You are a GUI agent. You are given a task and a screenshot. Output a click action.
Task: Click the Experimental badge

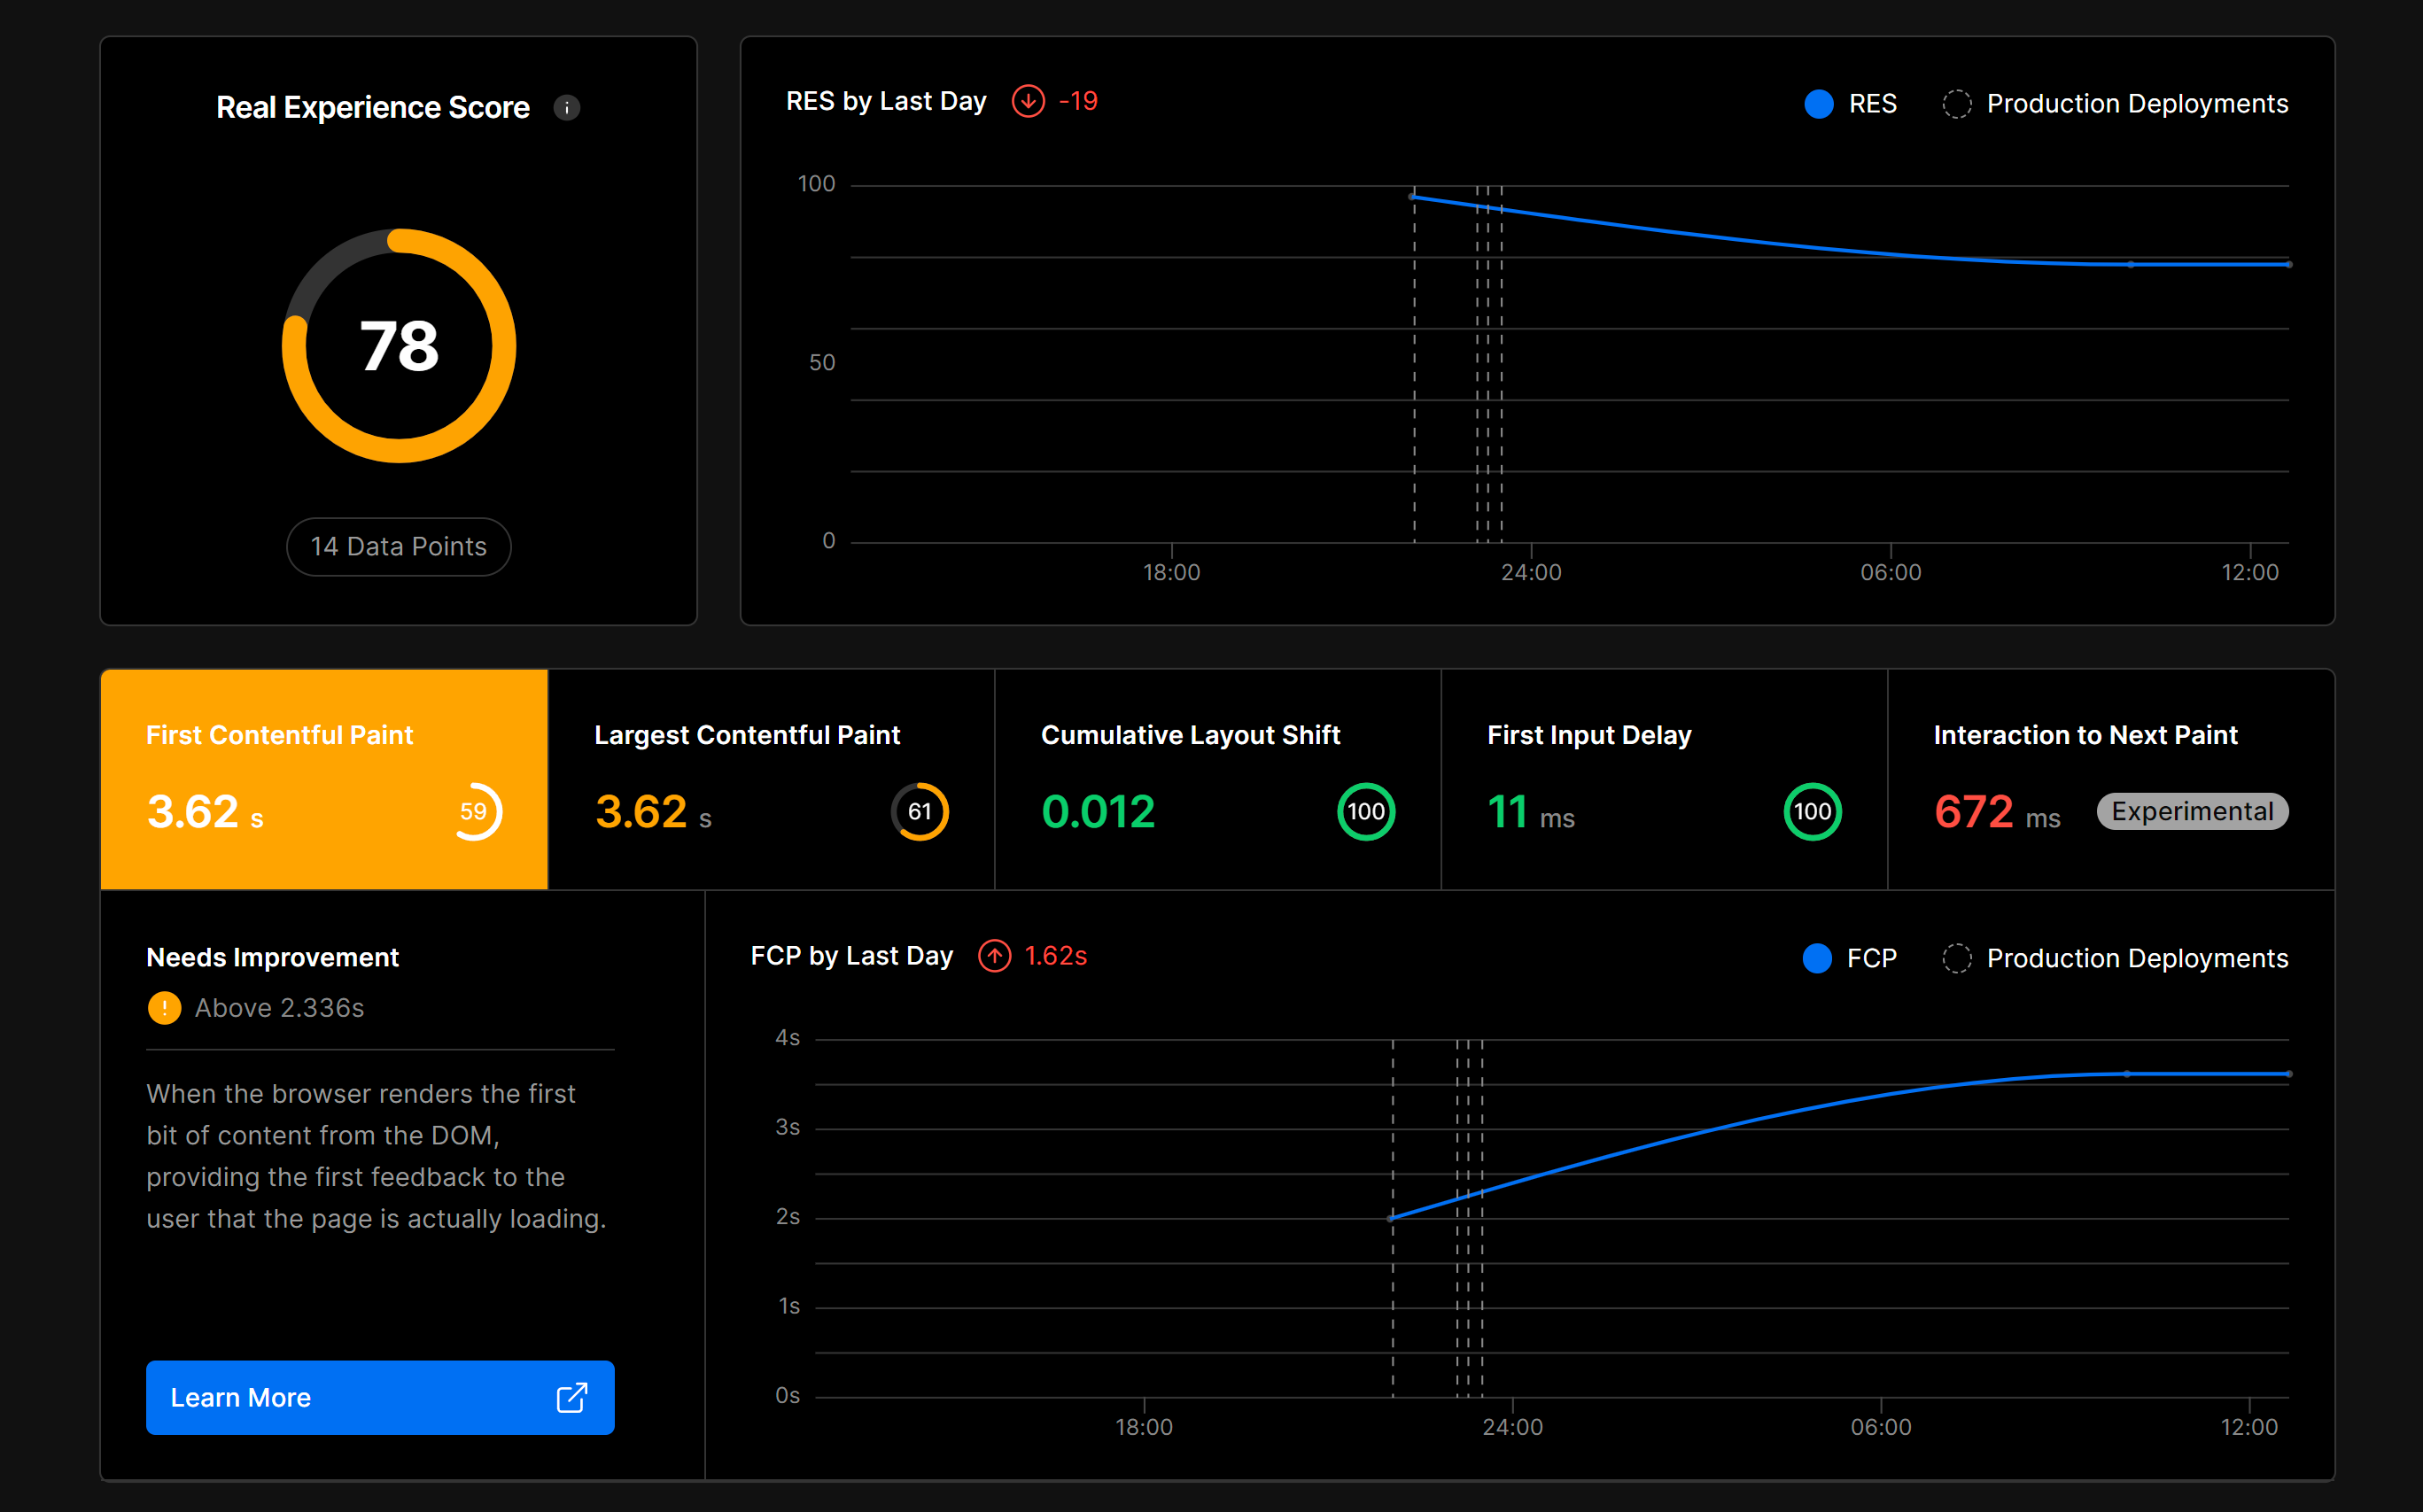click(x=2192, y=811)
